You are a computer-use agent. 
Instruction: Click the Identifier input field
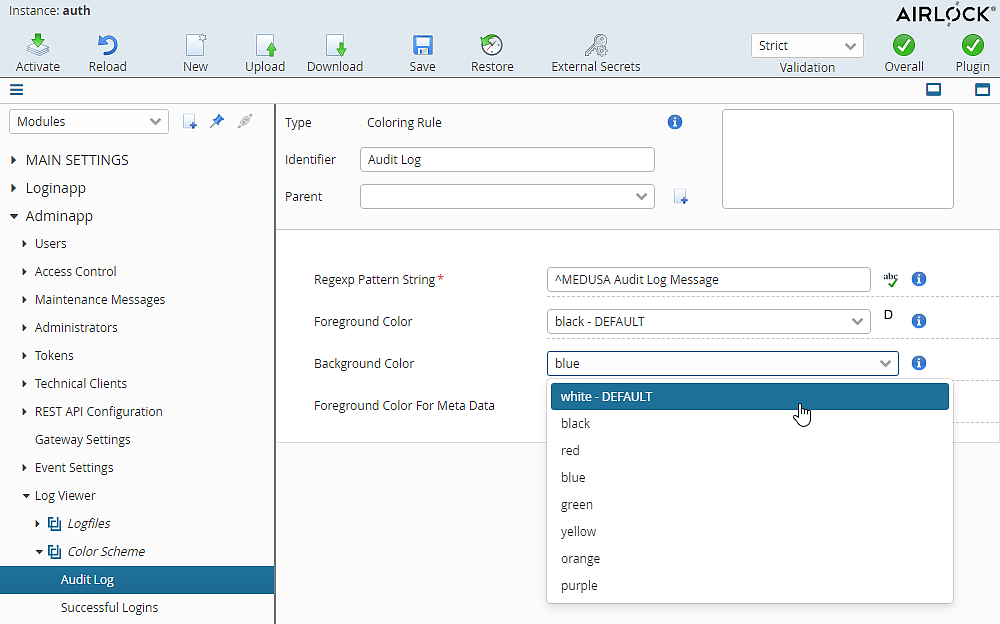pos(507,160)
